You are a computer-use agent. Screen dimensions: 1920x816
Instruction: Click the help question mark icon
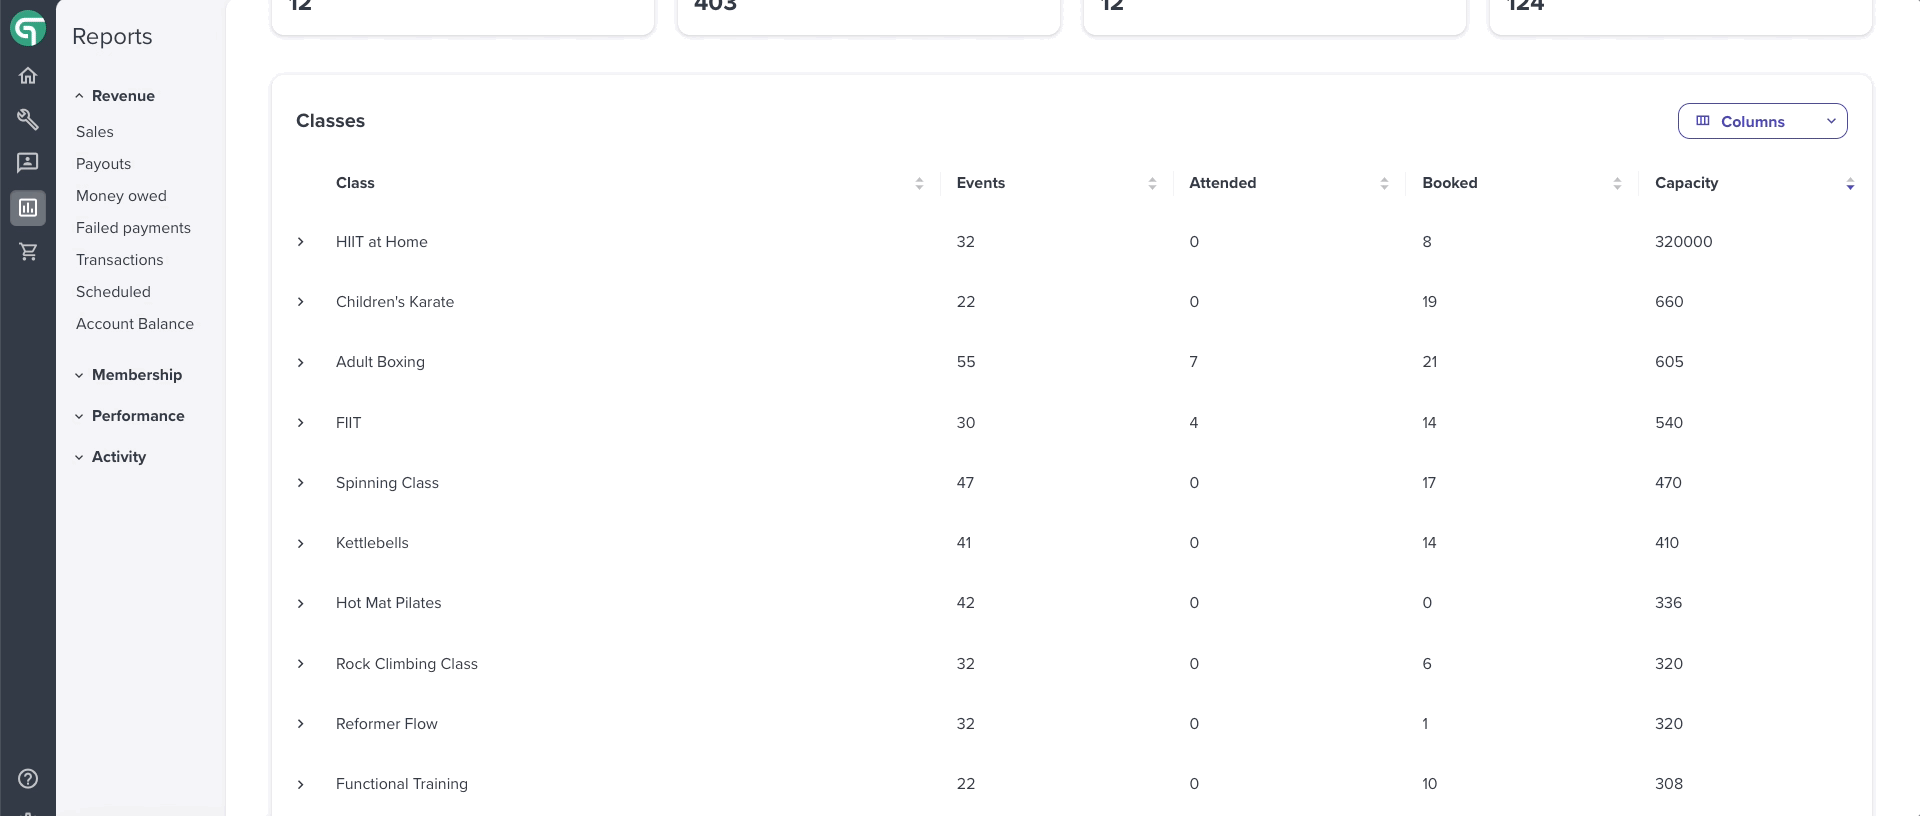[x=28, y=779]
